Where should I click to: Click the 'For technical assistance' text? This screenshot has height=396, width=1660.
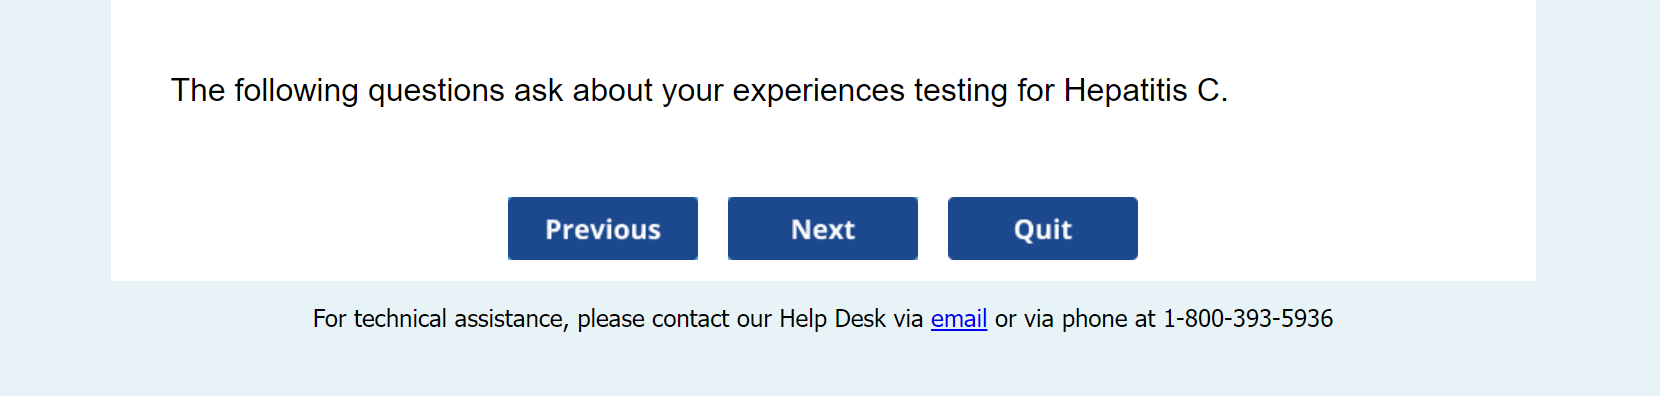[441, 319]
